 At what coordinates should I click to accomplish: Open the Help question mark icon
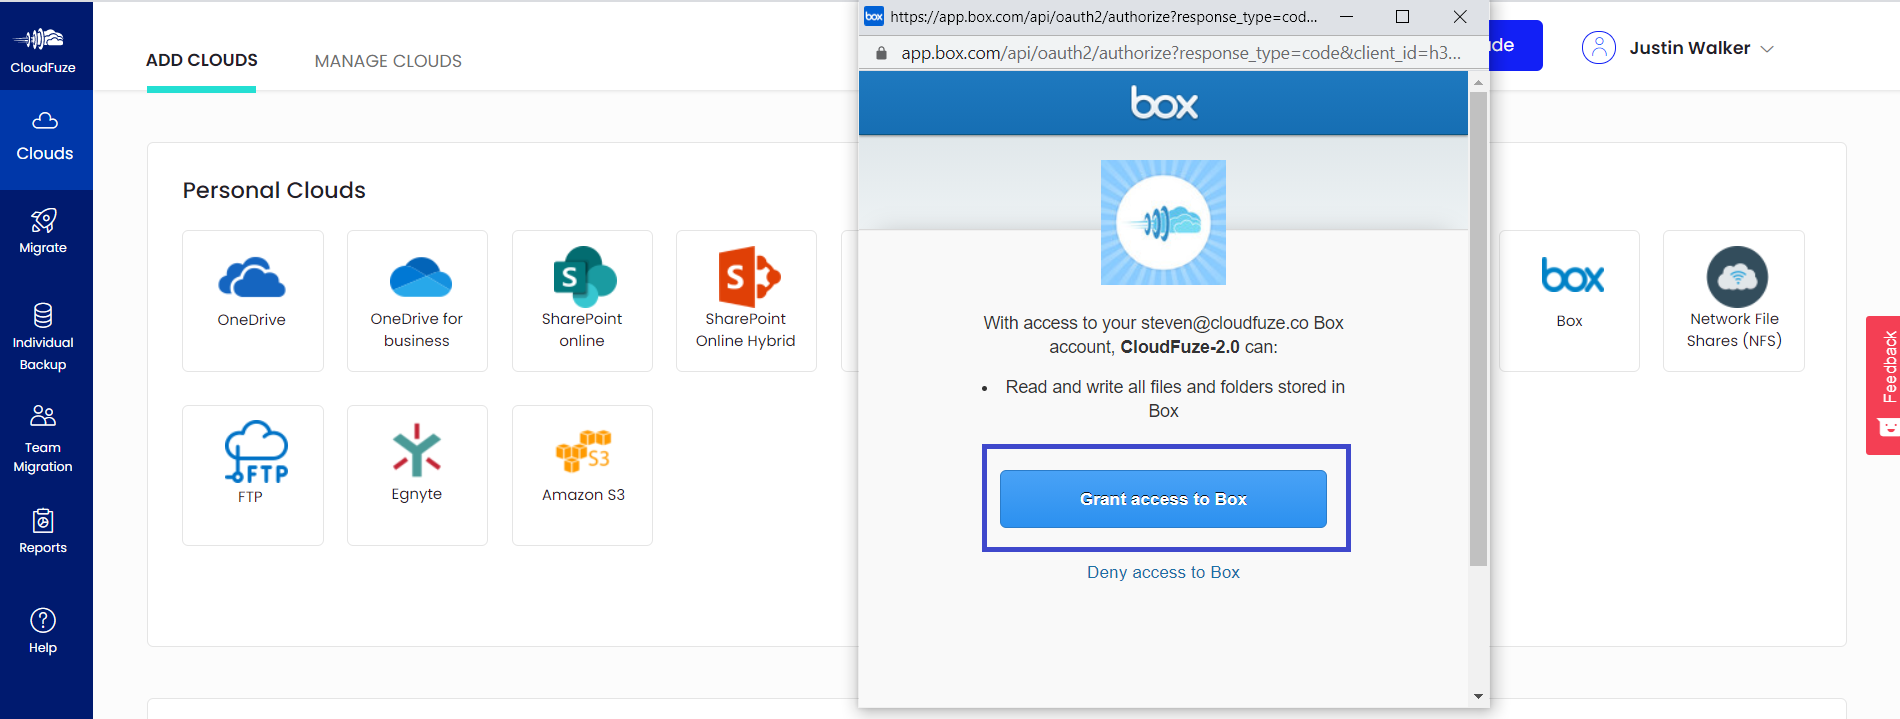point(43,620)
